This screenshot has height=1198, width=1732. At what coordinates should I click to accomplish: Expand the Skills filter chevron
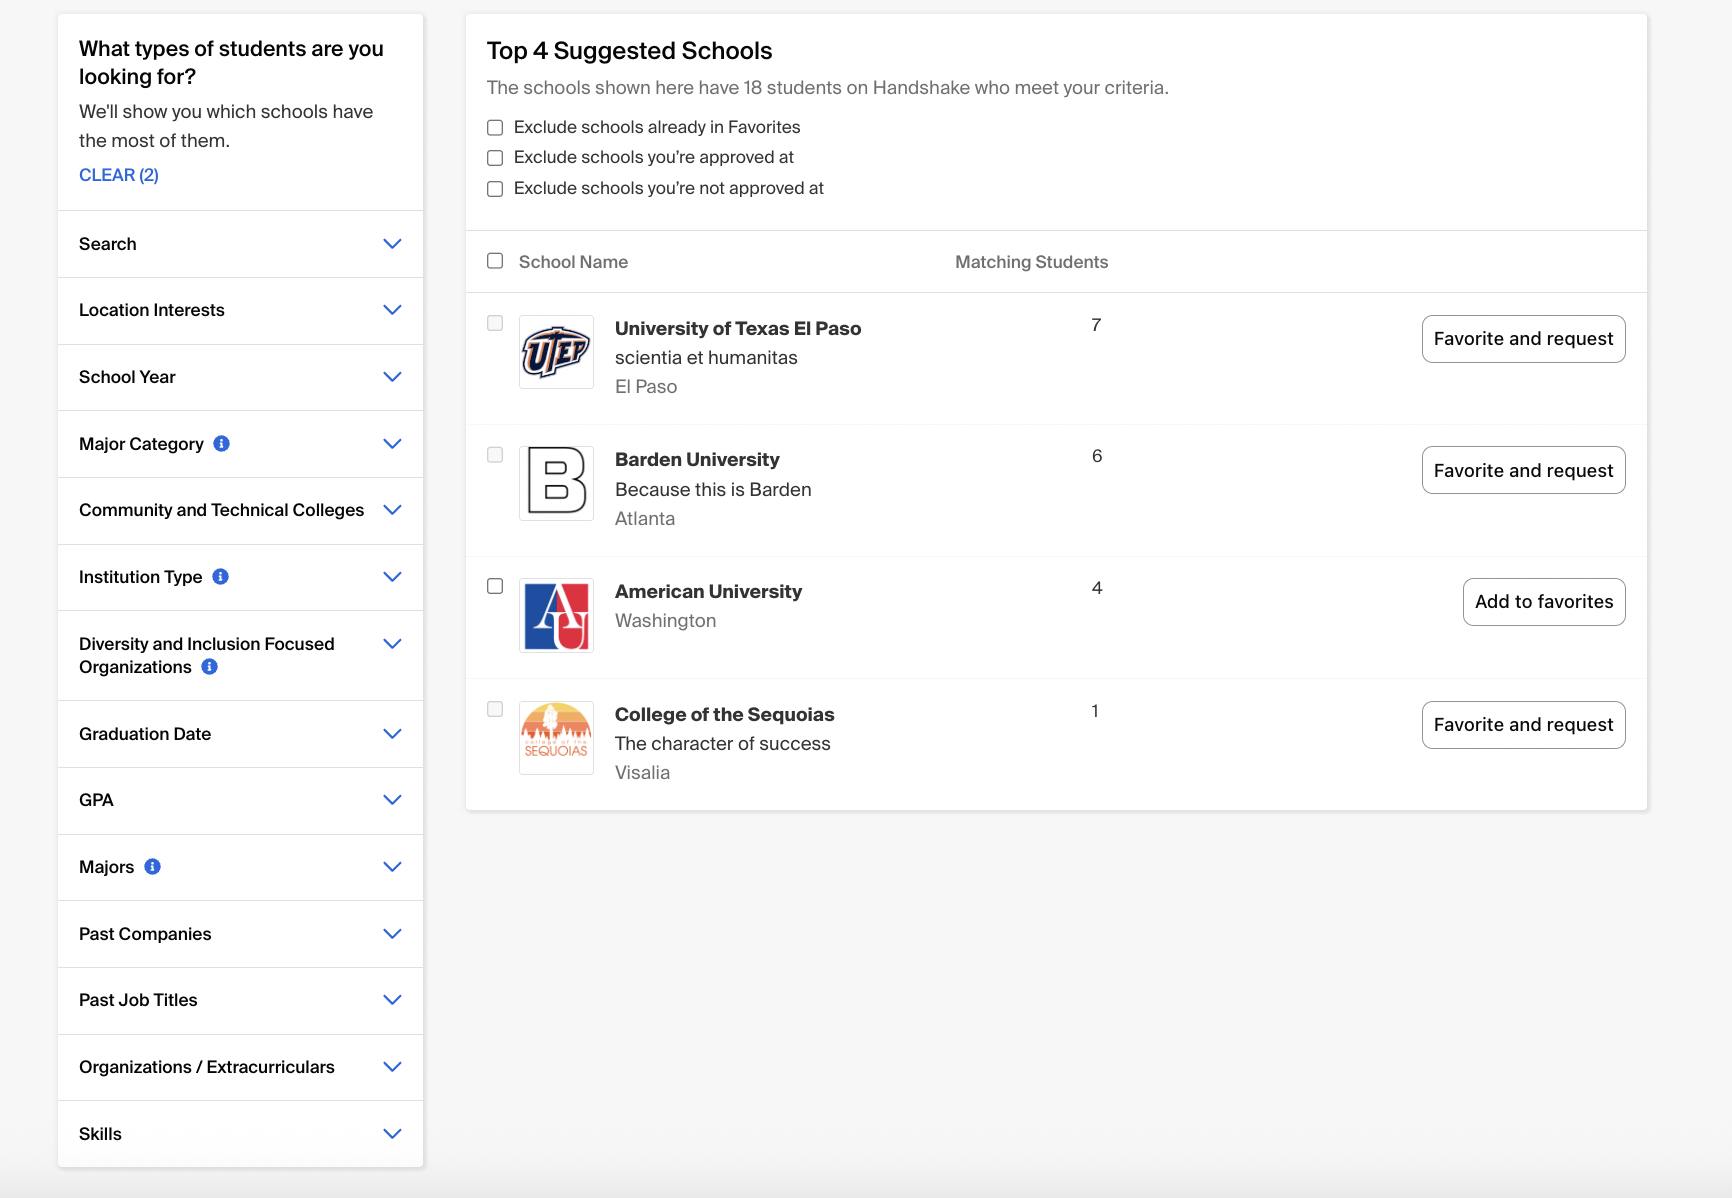[x=392, y=1134]
